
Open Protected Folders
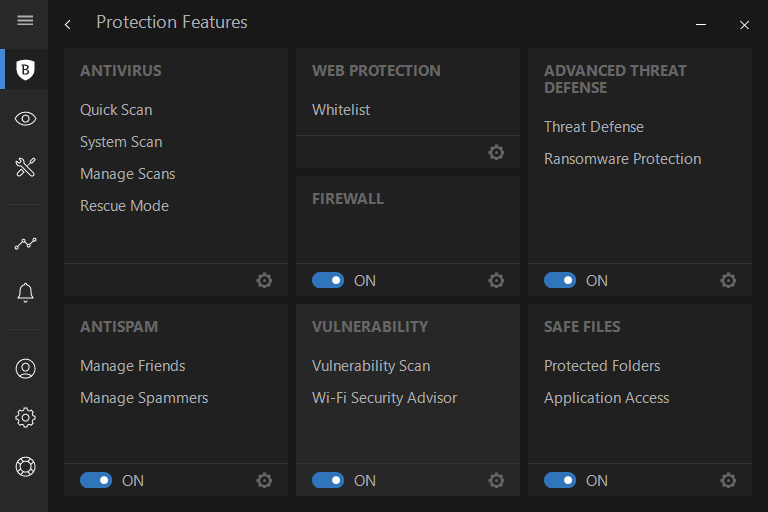point(602,366)
